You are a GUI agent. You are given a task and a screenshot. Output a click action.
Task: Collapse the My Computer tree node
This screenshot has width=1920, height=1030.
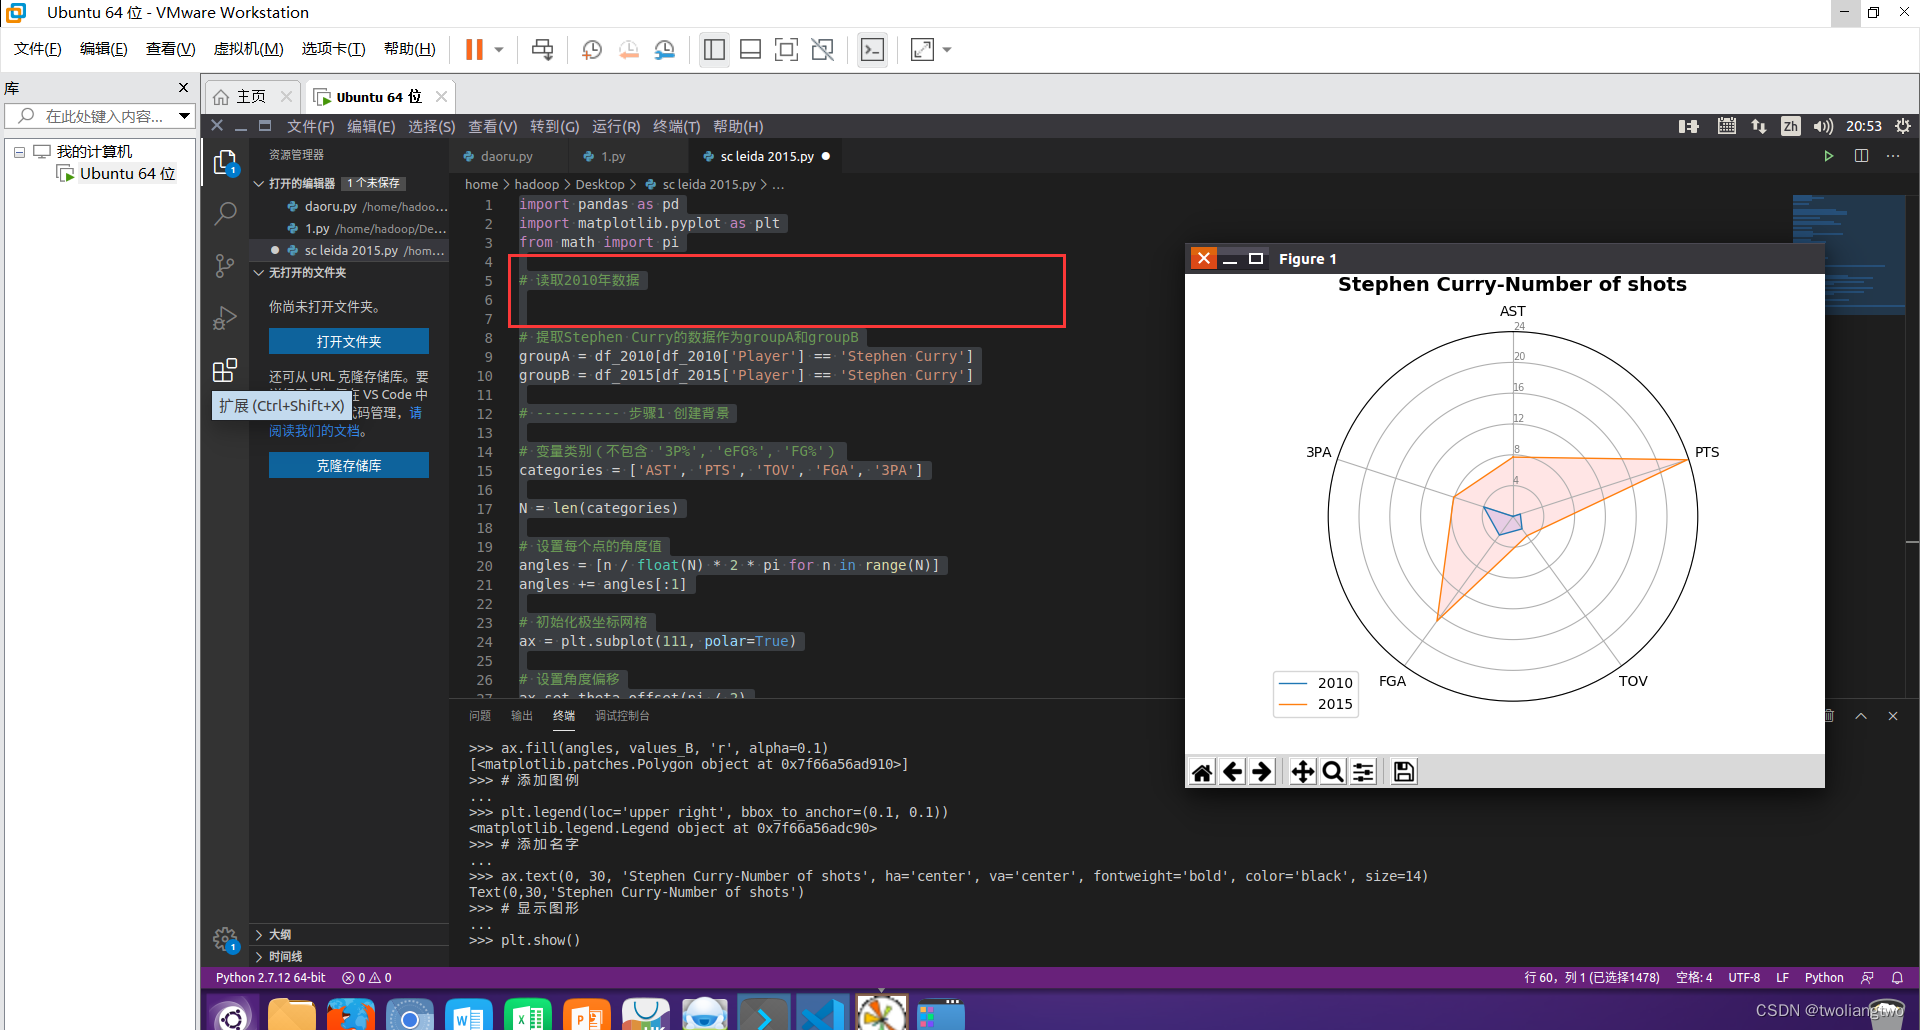(19, 152)
